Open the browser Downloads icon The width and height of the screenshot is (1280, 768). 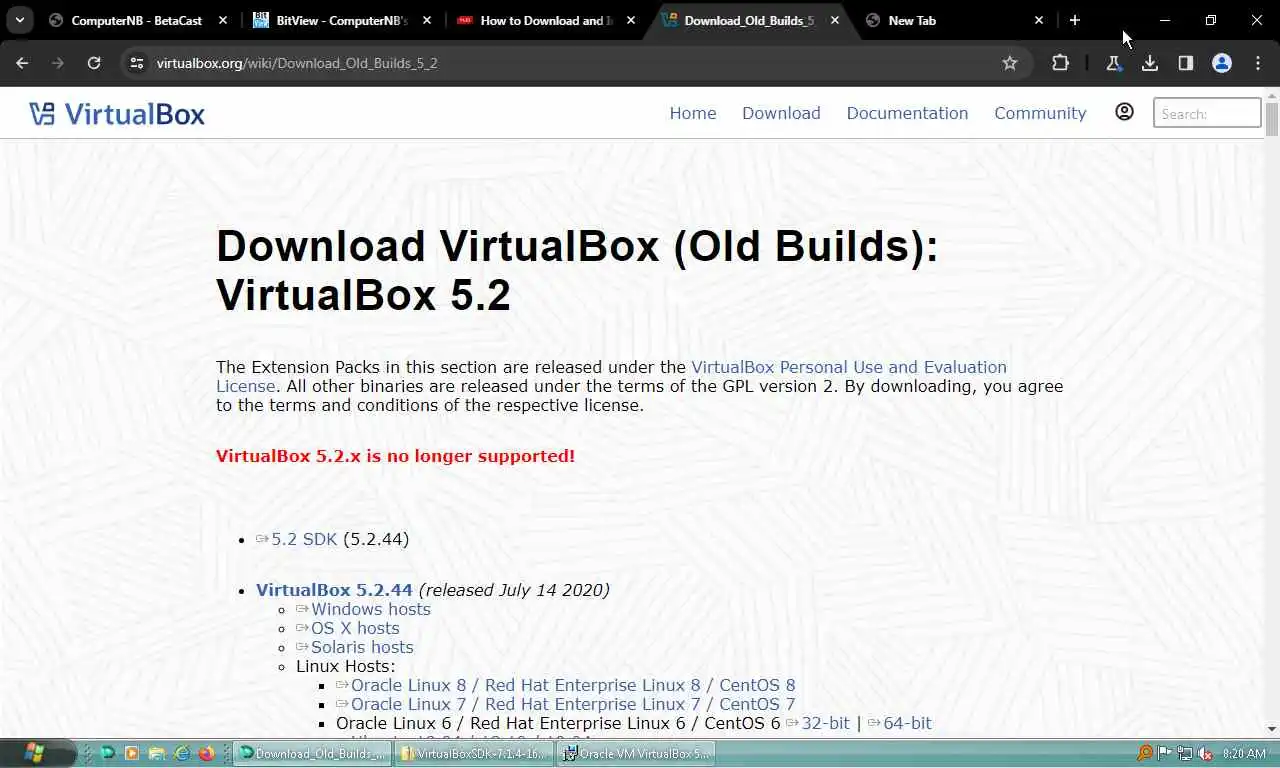tap(1150, 63)
